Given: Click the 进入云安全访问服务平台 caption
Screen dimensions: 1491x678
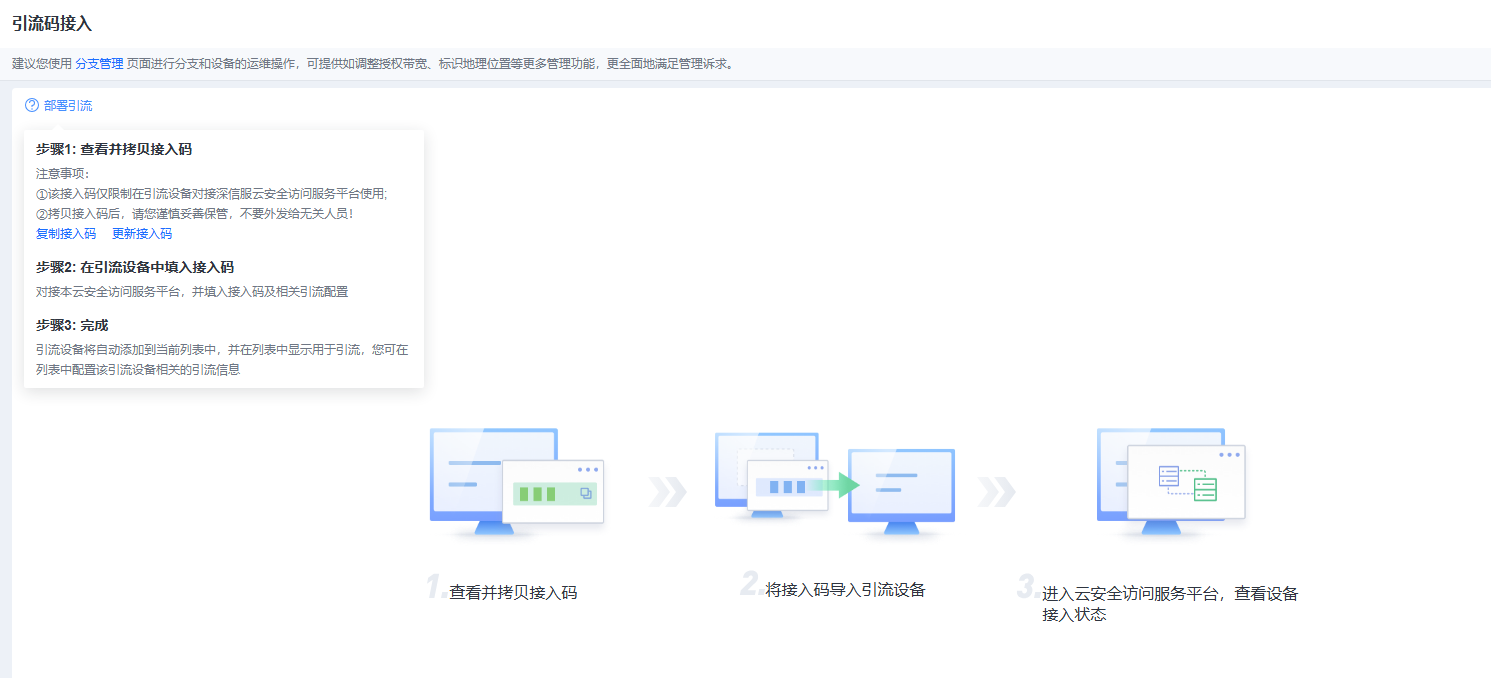Looking at the screenshot, I should (1169, 594).
